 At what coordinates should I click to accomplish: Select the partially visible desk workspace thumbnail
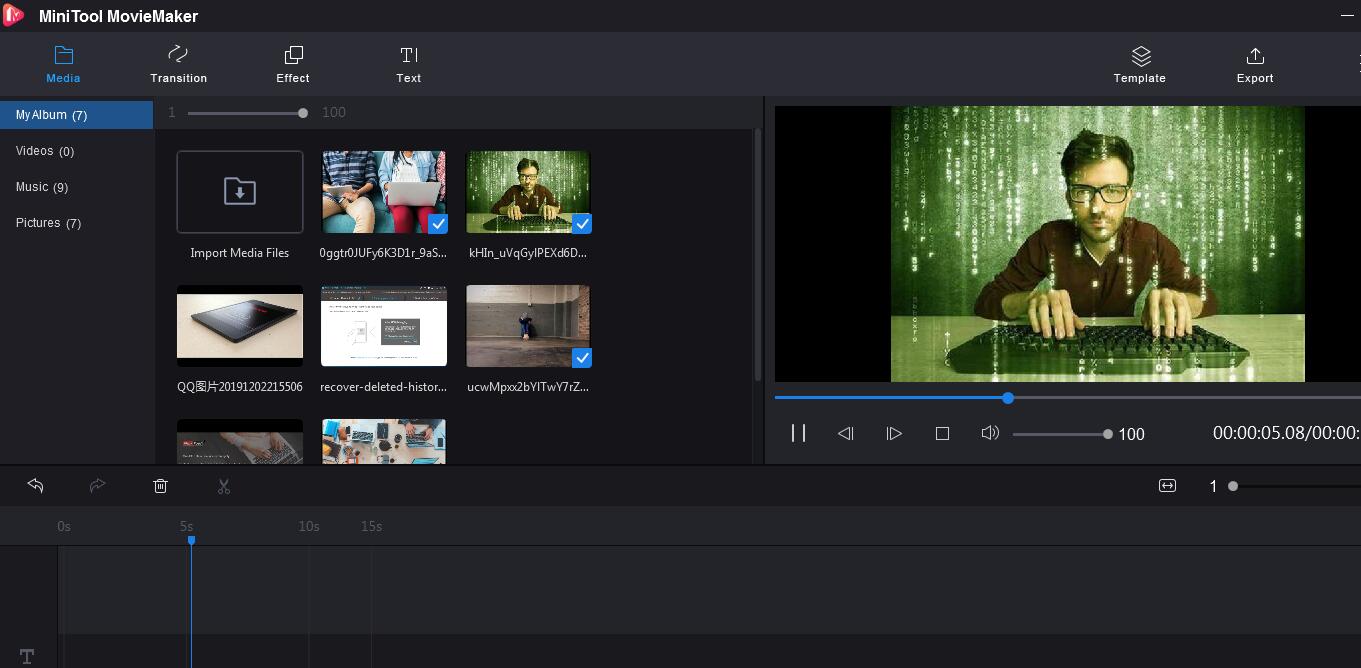384,441
